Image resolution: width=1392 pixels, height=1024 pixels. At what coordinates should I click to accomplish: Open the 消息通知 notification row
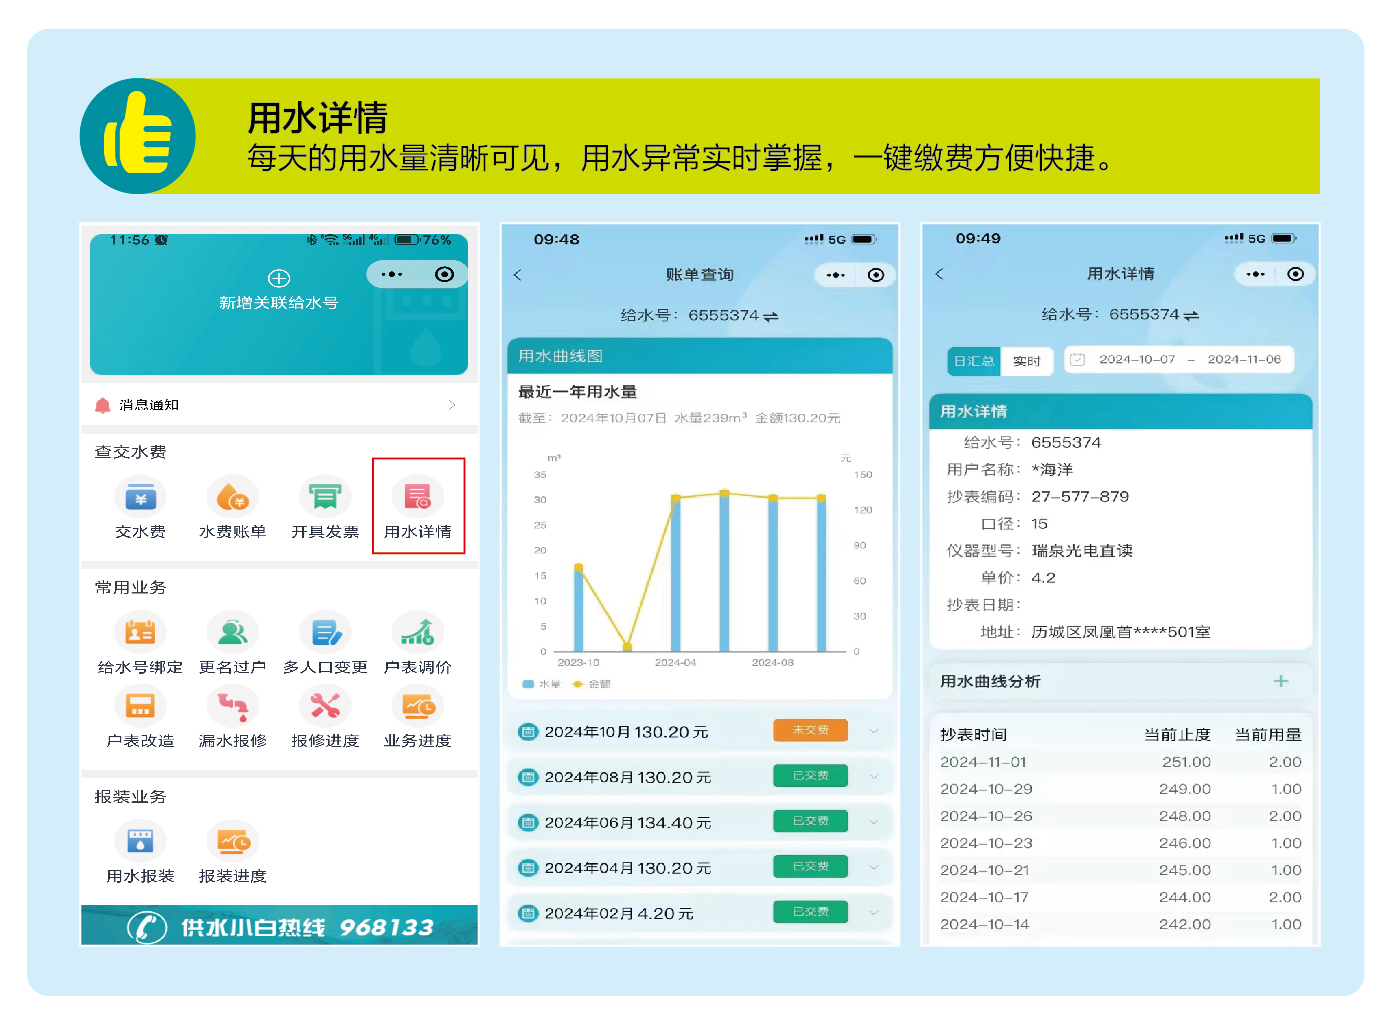pyautogui.click(x=279, y=405)
